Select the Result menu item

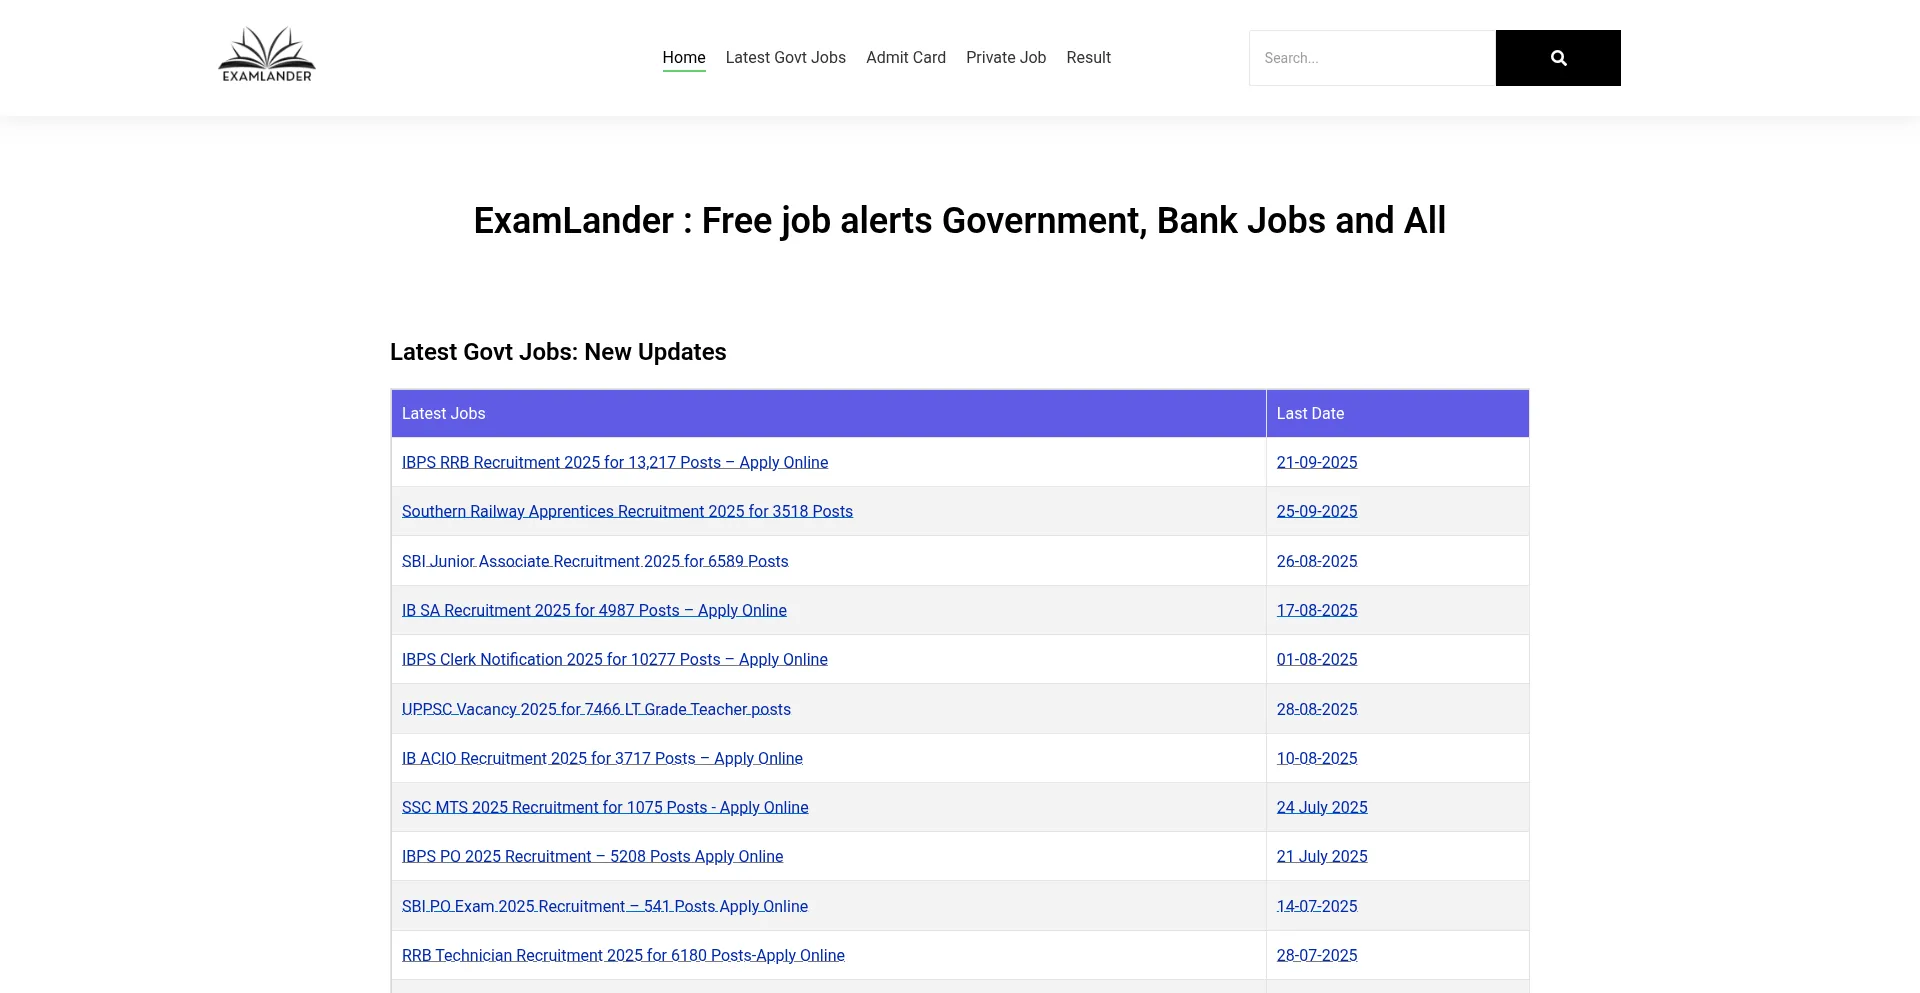[1088, 58]
